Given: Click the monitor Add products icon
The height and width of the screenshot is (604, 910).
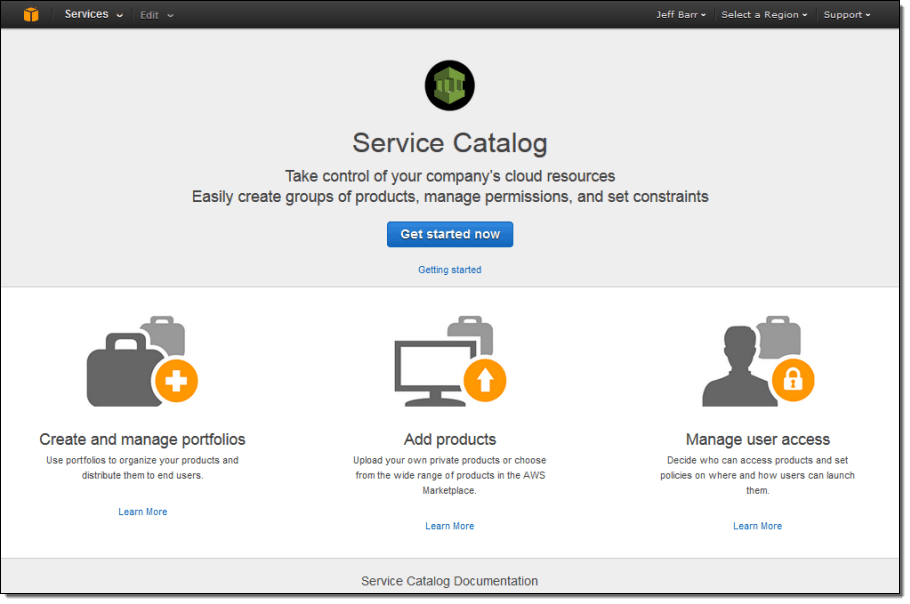Looking at the screenshot, I should click(x=450, y=361).
